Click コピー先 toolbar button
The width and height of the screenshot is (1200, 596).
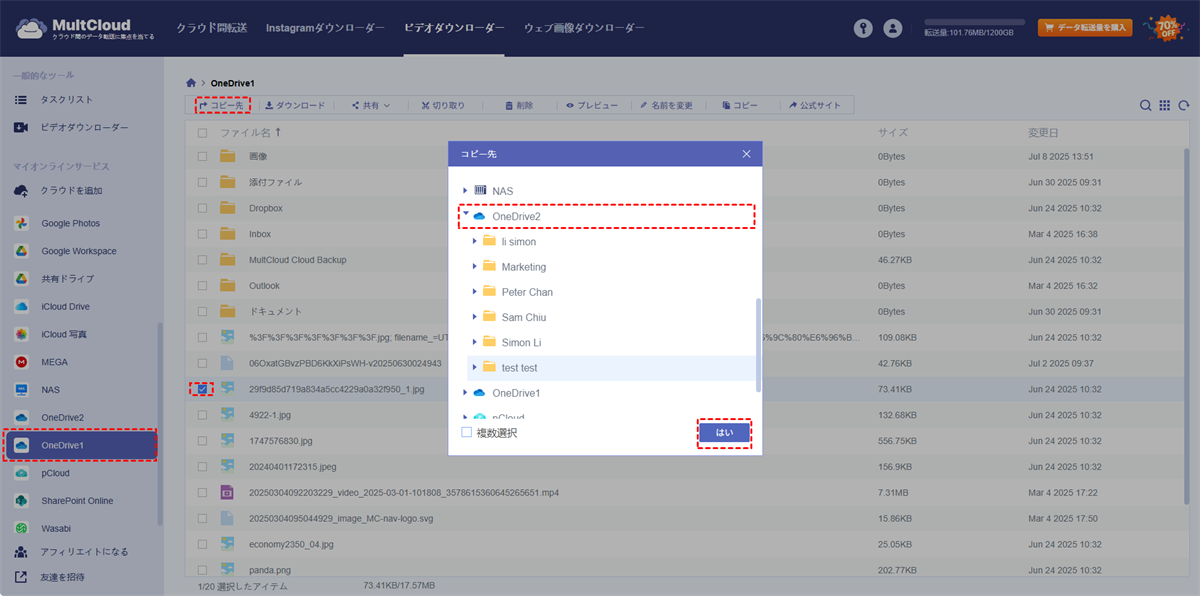pyautogui.click(x=220, y=105)
